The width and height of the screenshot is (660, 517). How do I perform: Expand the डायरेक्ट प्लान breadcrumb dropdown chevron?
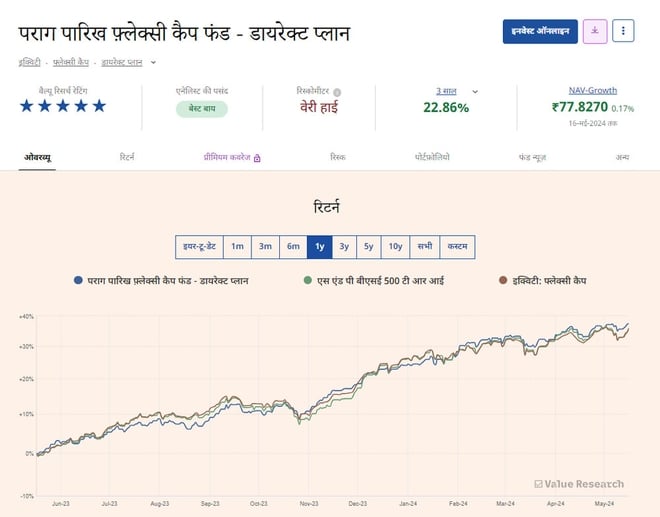pos(153,62)
